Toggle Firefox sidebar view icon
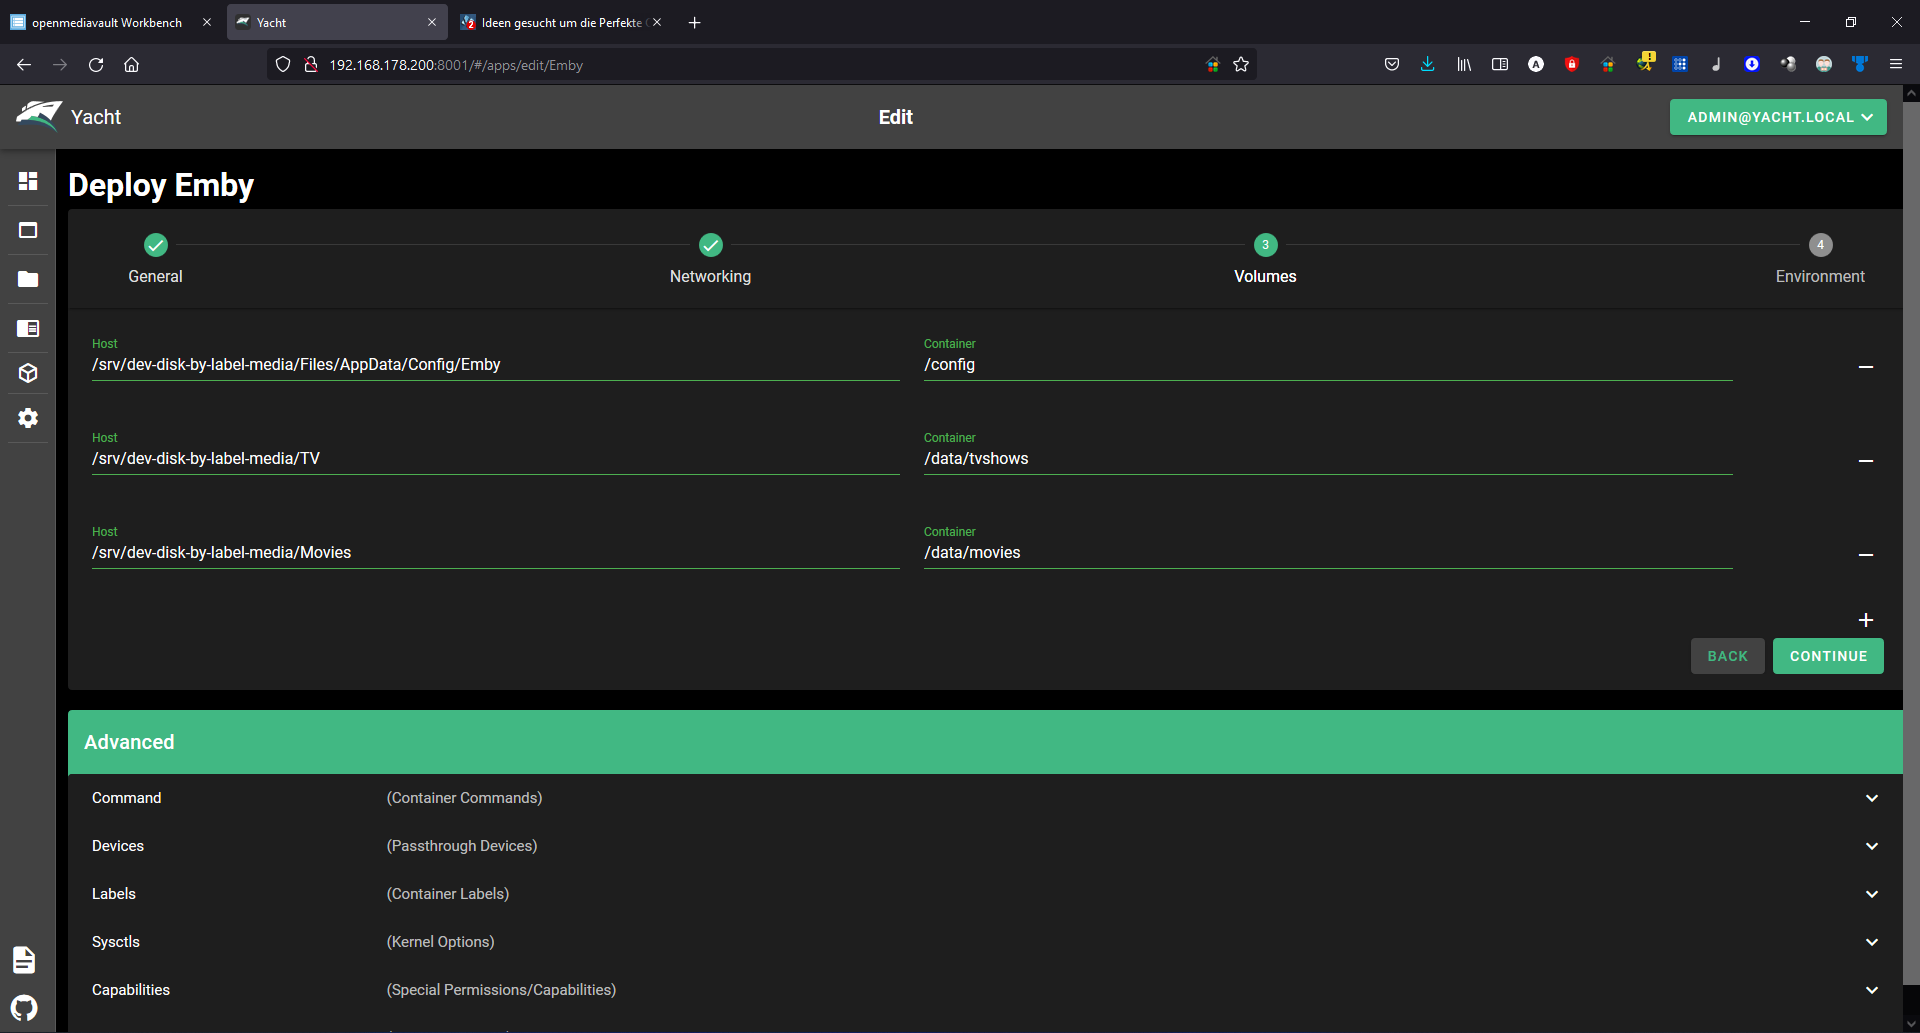The height and width of the screenshot is (1033, 1920). [x=1500, y=65]
